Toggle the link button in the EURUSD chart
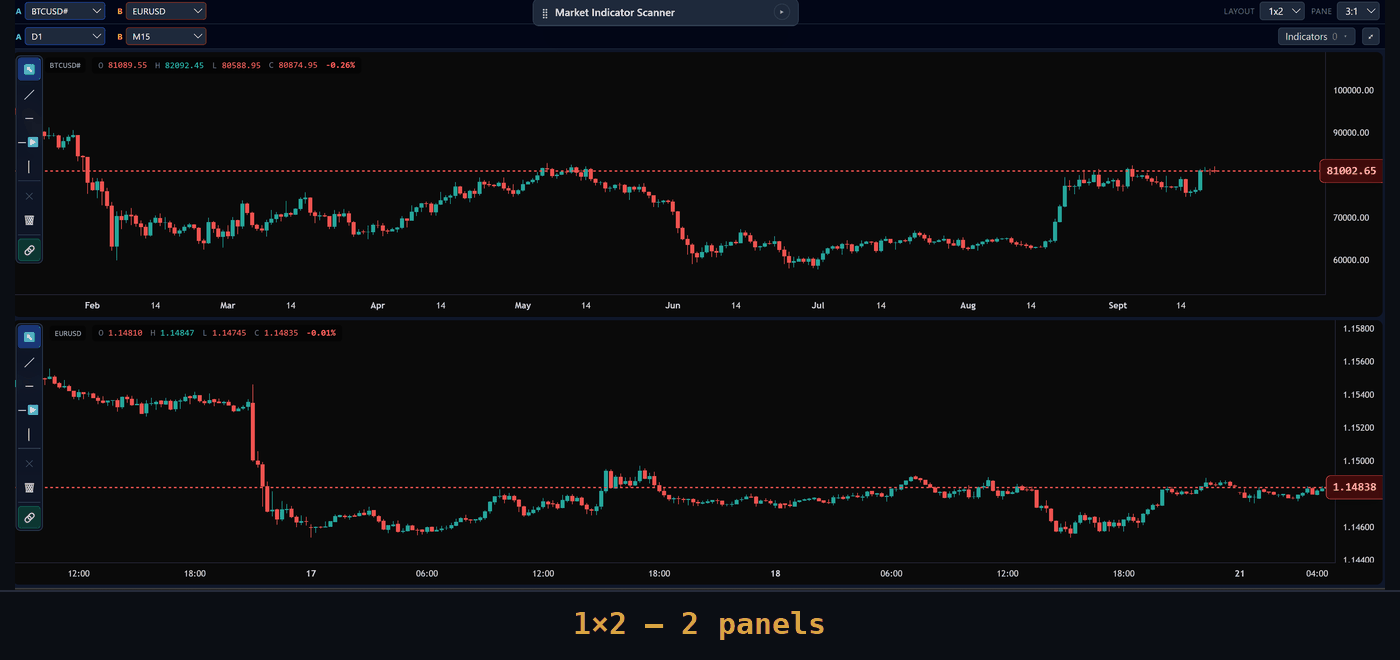The width and height of the screenshot is (1400, 660). 29,518
